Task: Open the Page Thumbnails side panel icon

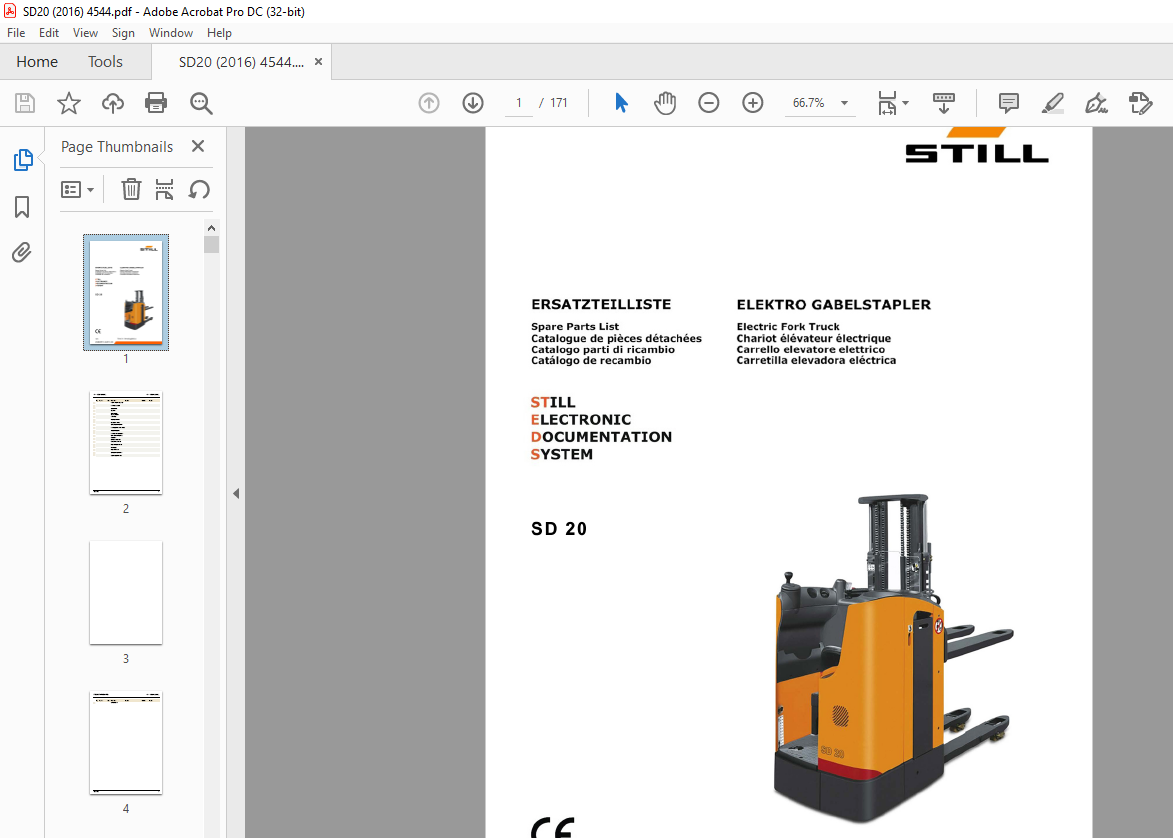Action: tap(22, 159)
